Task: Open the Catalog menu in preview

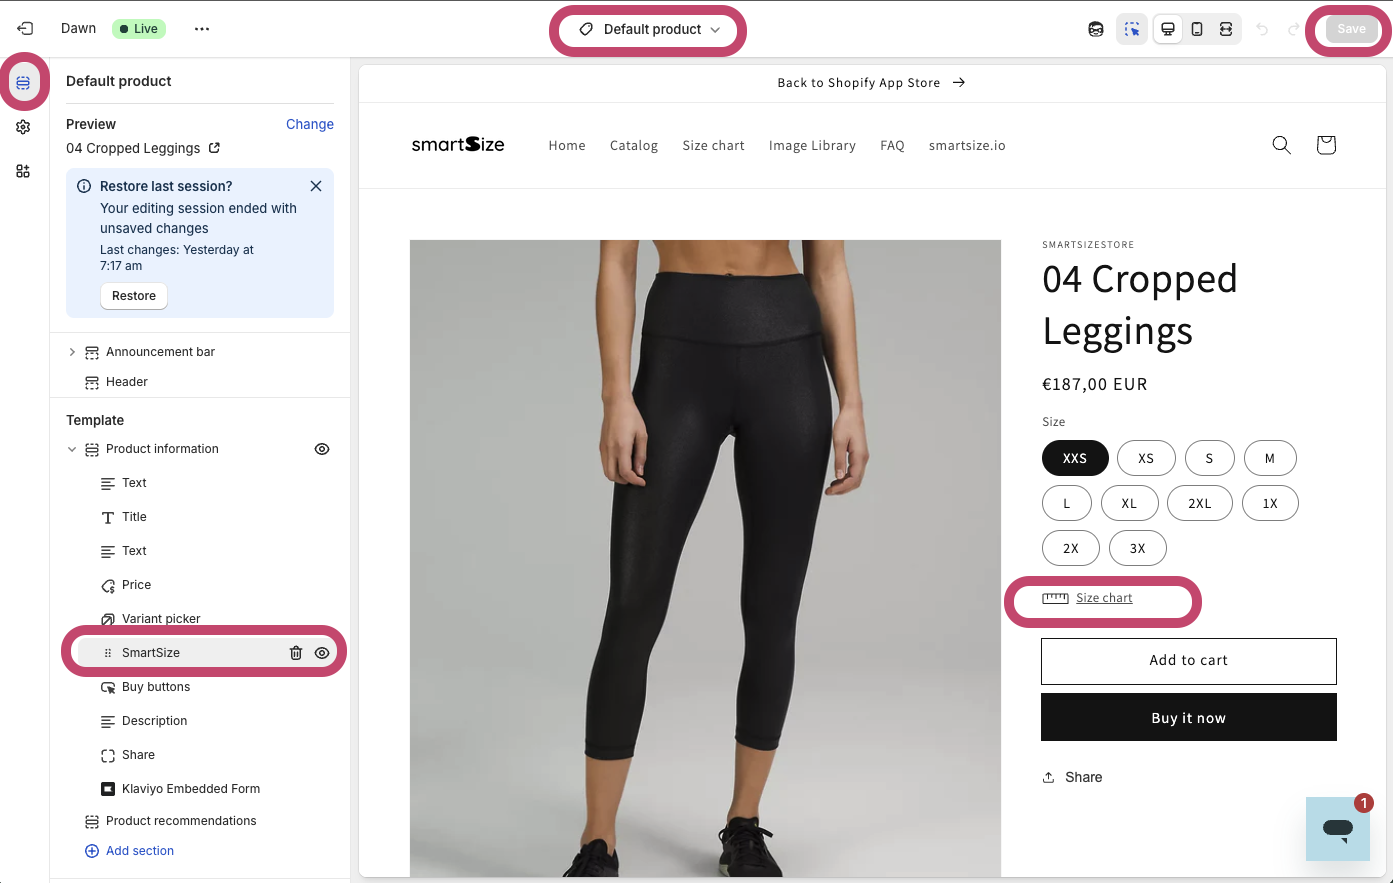Action: coord(634,145)
